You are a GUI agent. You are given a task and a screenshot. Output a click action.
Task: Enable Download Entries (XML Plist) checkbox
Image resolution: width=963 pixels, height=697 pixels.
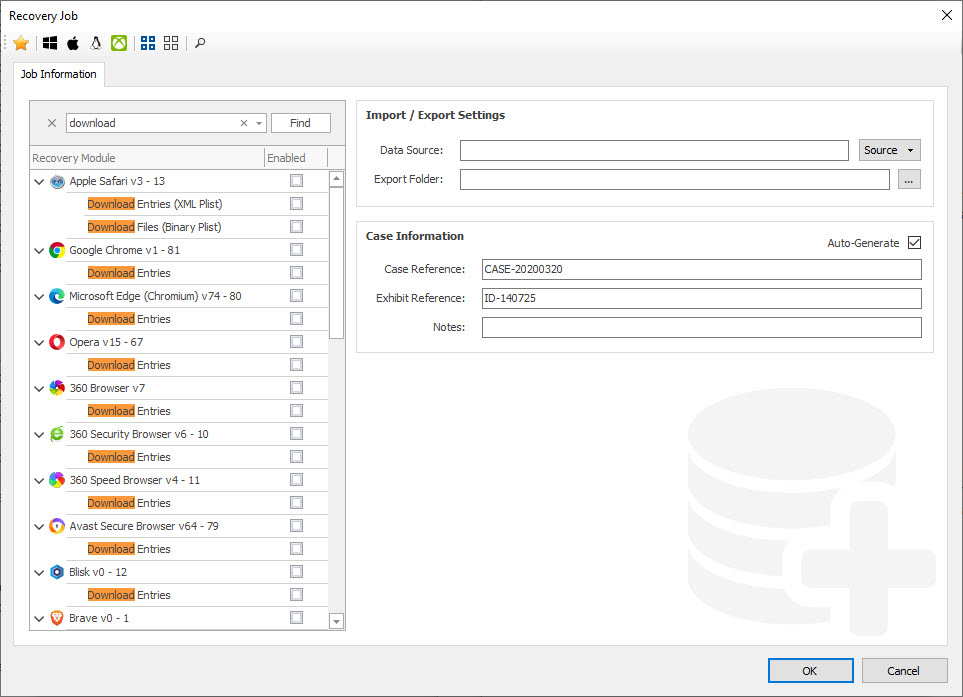coord(297,203)
